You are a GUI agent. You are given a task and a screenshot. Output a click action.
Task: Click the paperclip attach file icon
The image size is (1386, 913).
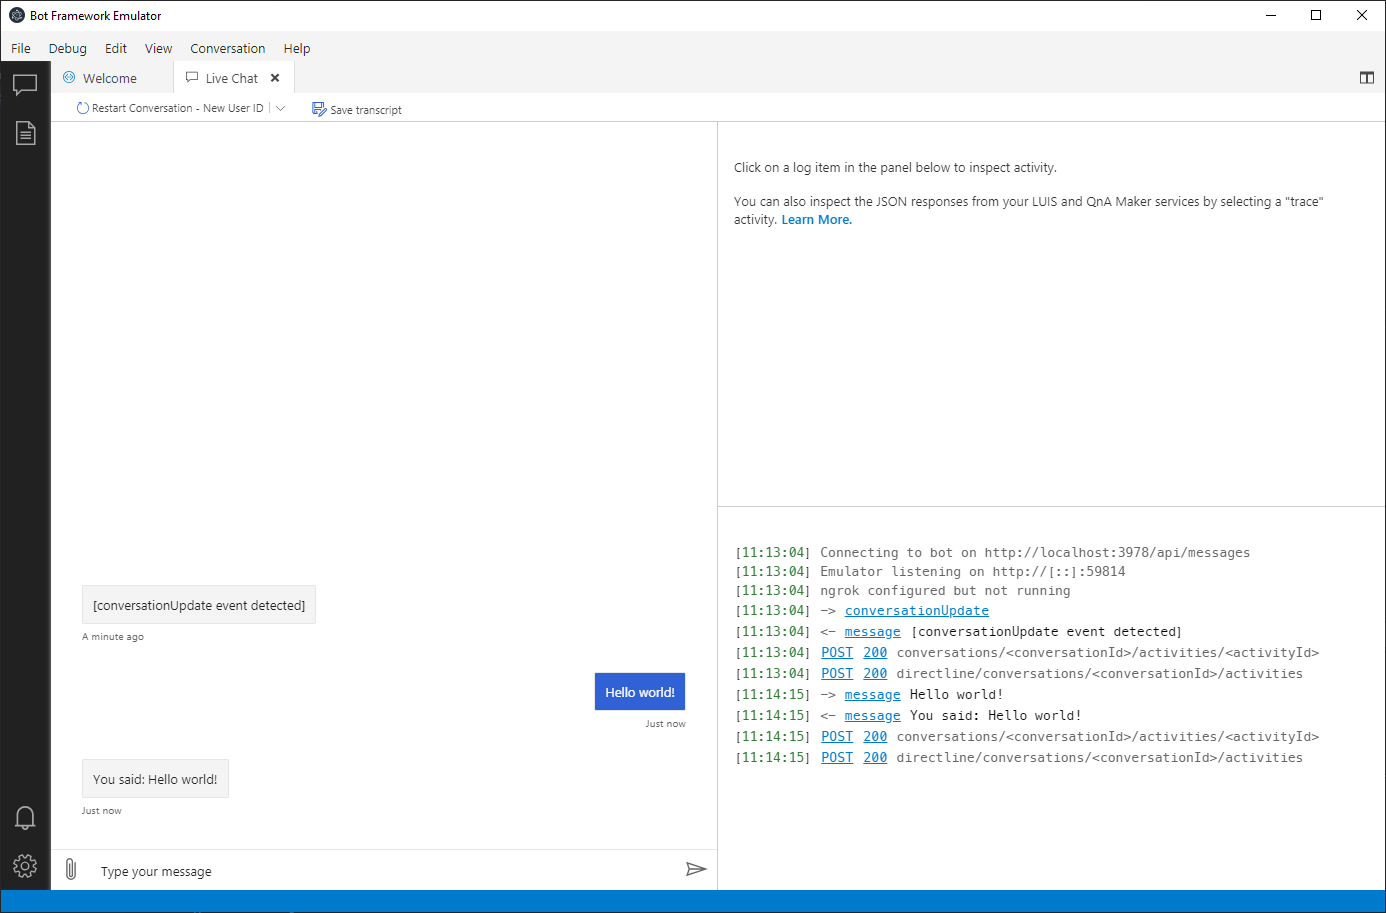coord(71,869)
